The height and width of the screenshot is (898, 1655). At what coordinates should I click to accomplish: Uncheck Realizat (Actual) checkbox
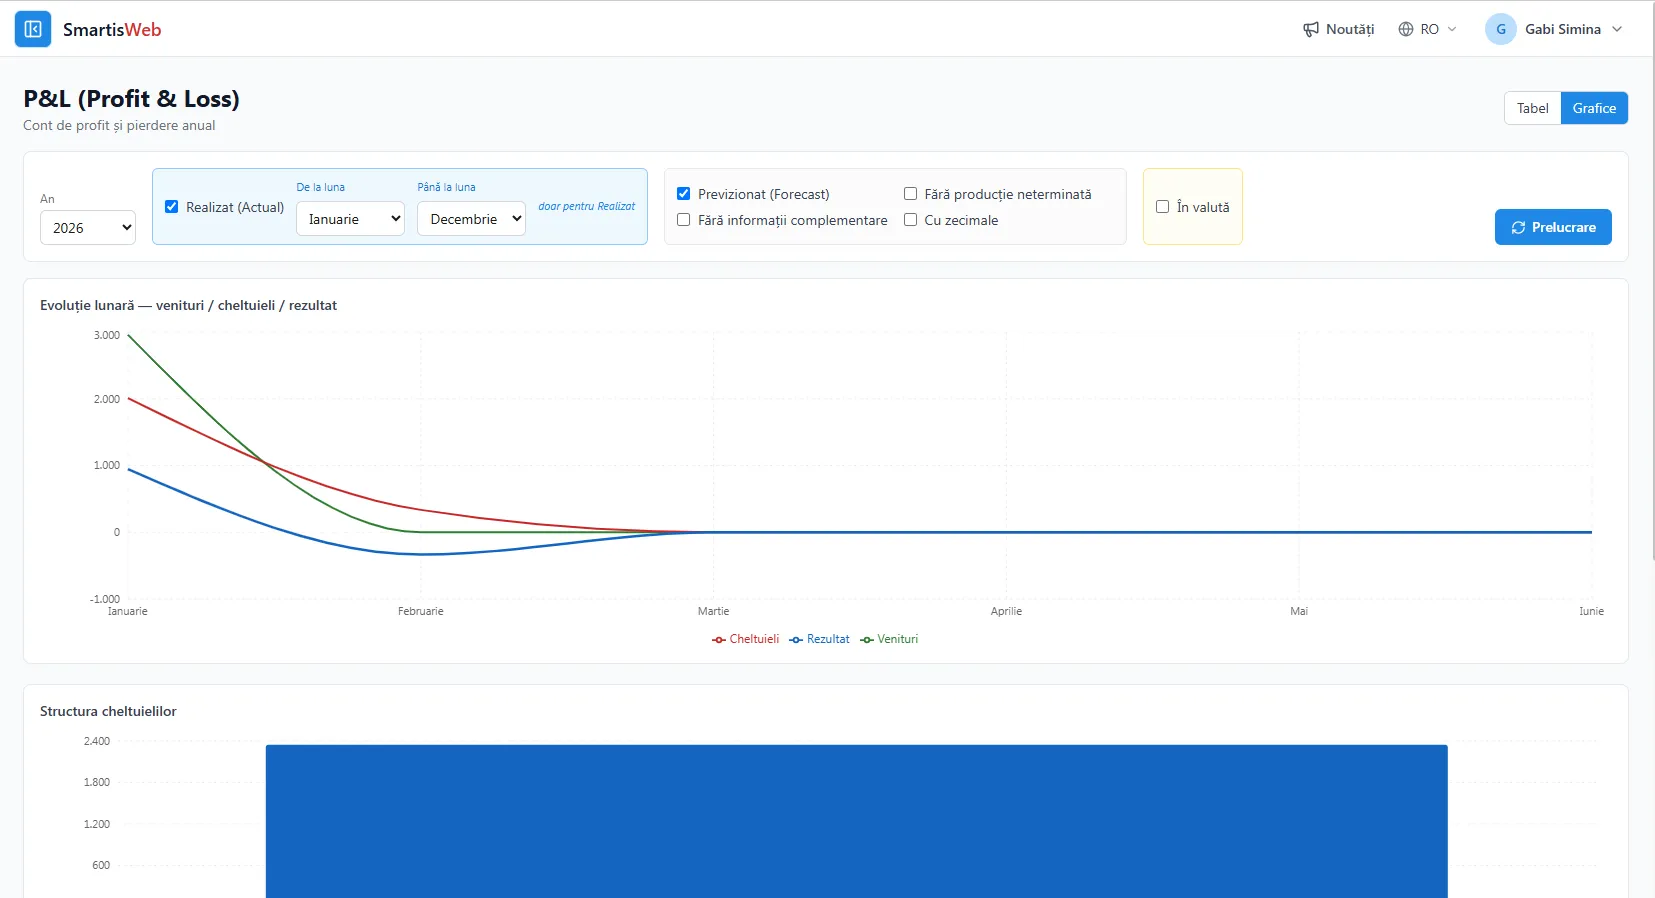(171, 207)
